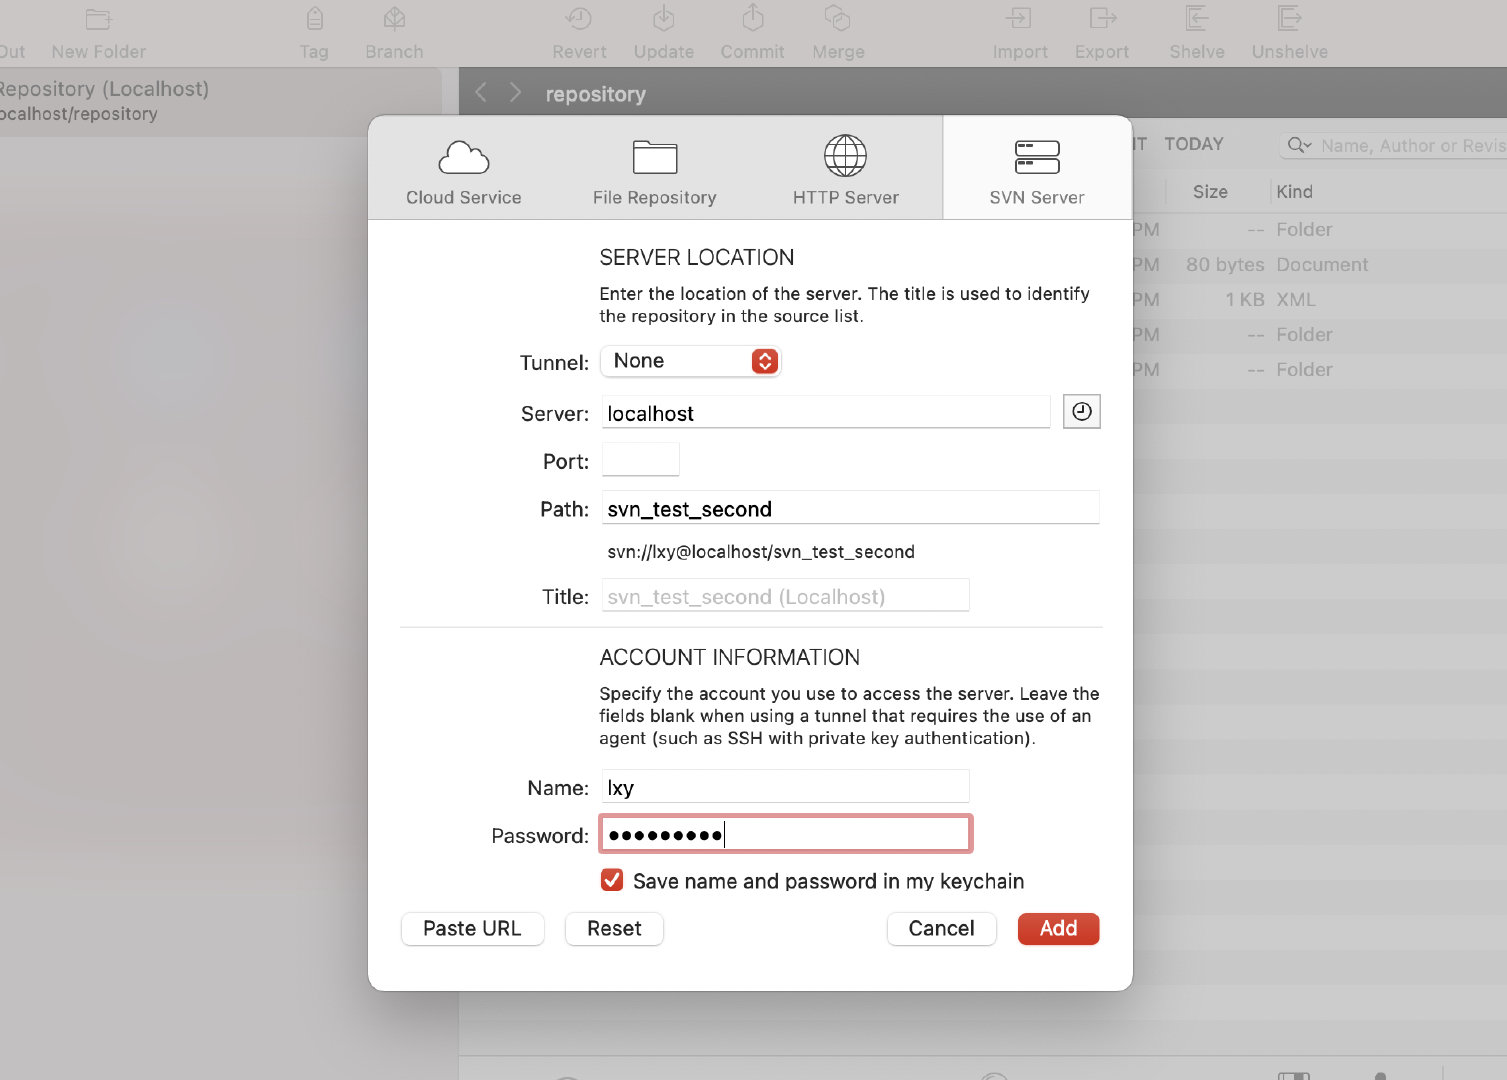Click the Server field containing localhost
Image resolution: width=1507 pixels, height=1080 pixels.
pyautogui.click(x=826, y=413)
